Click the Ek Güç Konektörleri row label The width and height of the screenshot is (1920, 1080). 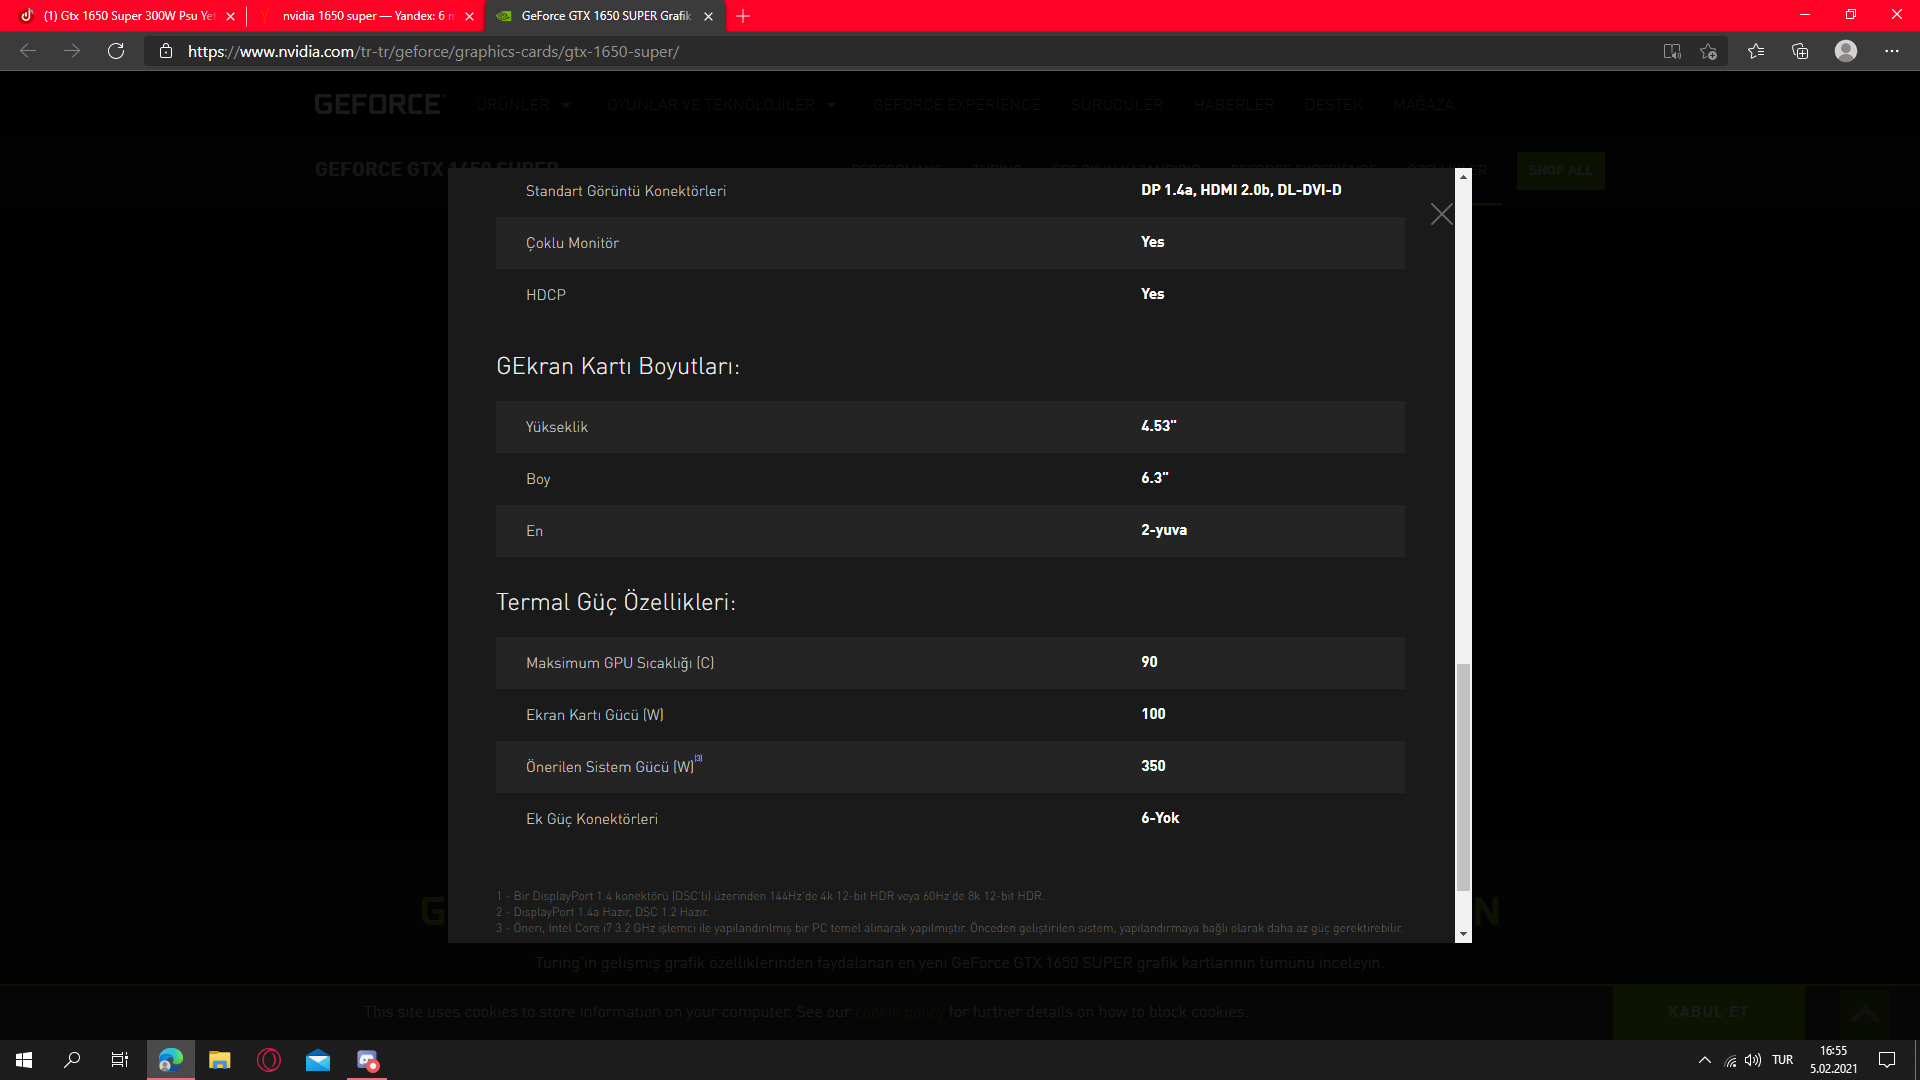[x=592, y=819]
